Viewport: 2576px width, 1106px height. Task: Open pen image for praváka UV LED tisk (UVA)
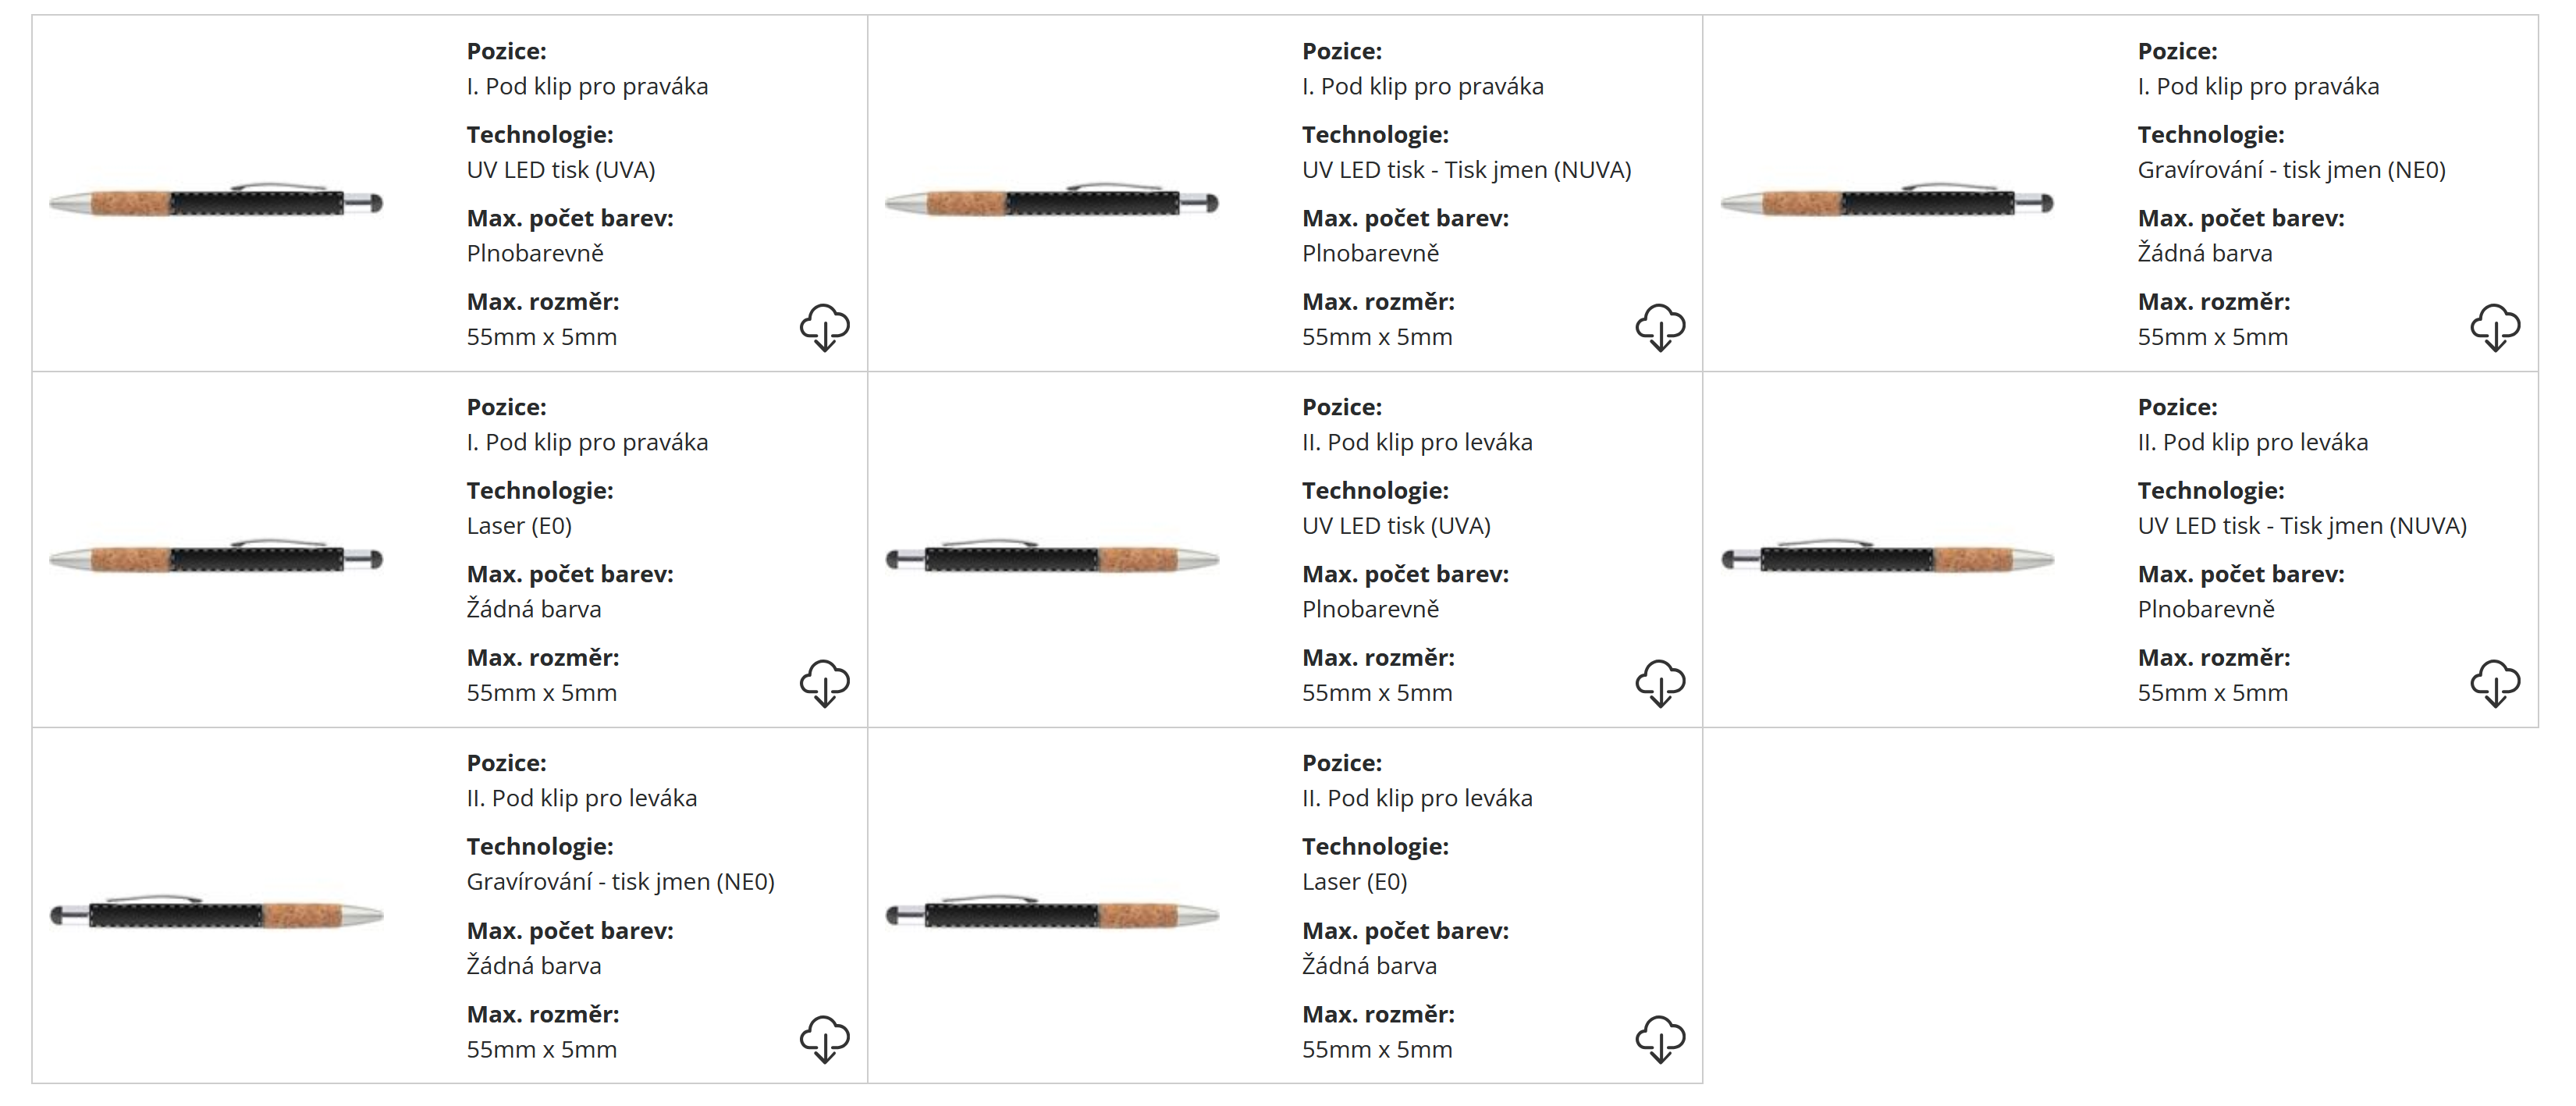pyautogui.click(x=216, y=202)
